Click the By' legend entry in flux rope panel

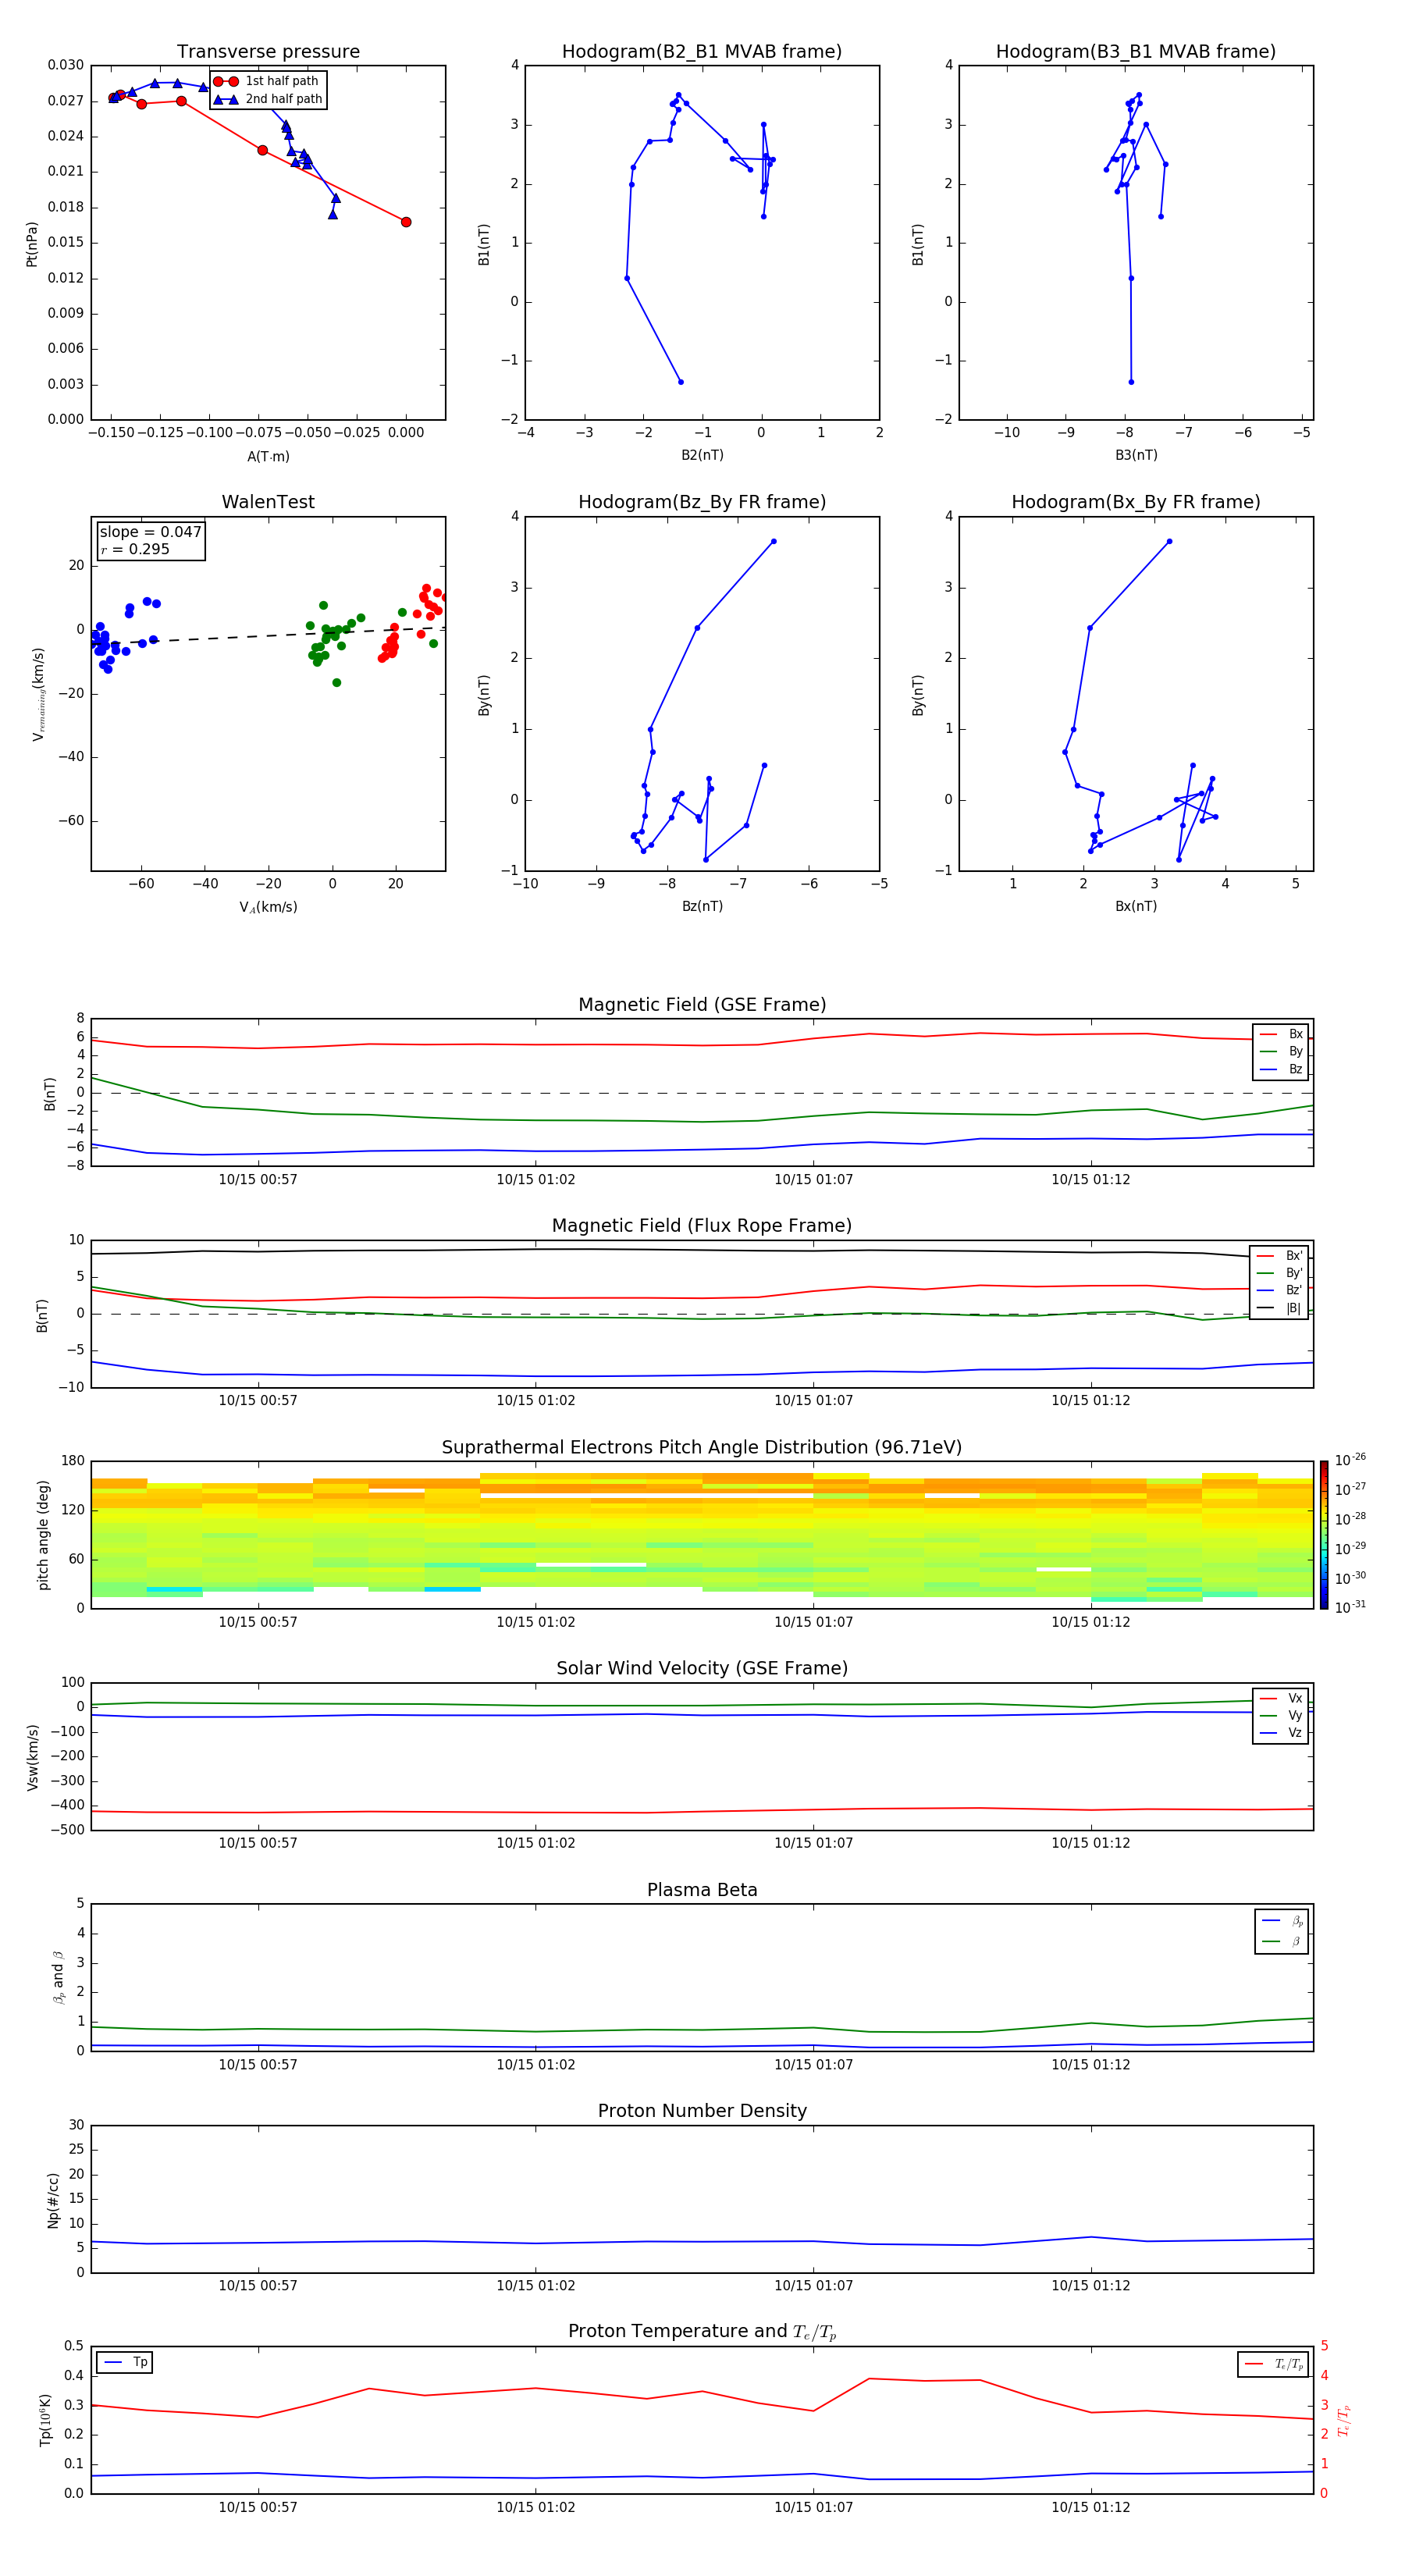[x=1280, y=1273]
